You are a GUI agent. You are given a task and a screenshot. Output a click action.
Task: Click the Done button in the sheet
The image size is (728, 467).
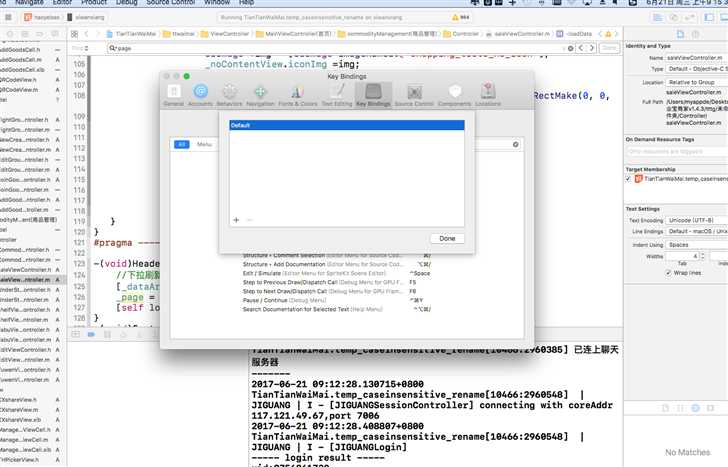[x=447, y=238]
